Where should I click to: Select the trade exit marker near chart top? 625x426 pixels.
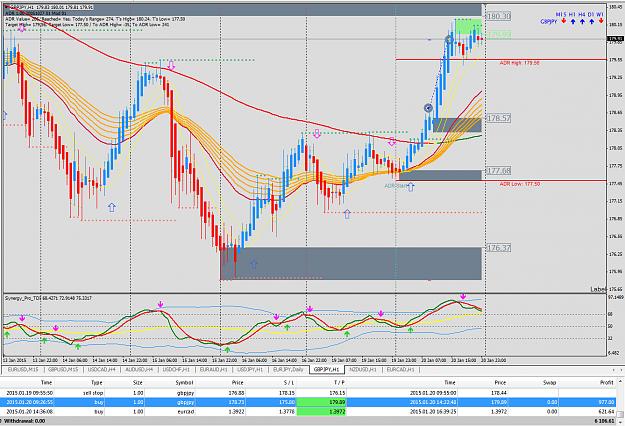coord(449,39)
